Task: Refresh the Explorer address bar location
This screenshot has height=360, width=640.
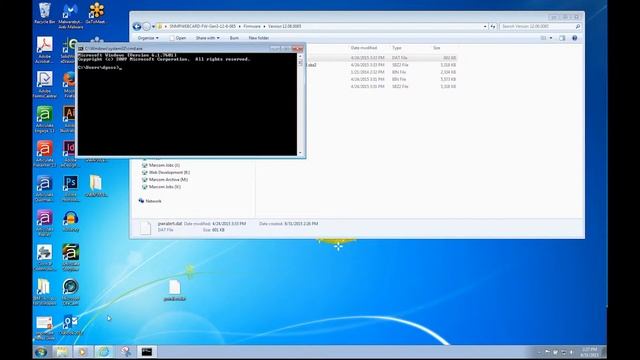Action: pyautogui.click(x=493, y=27)
